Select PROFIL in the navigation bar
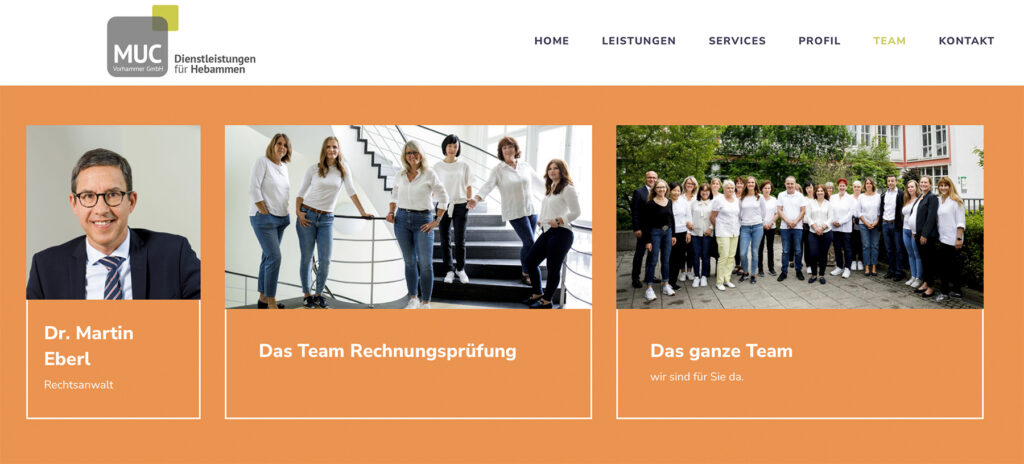 (x=820, y=41)
